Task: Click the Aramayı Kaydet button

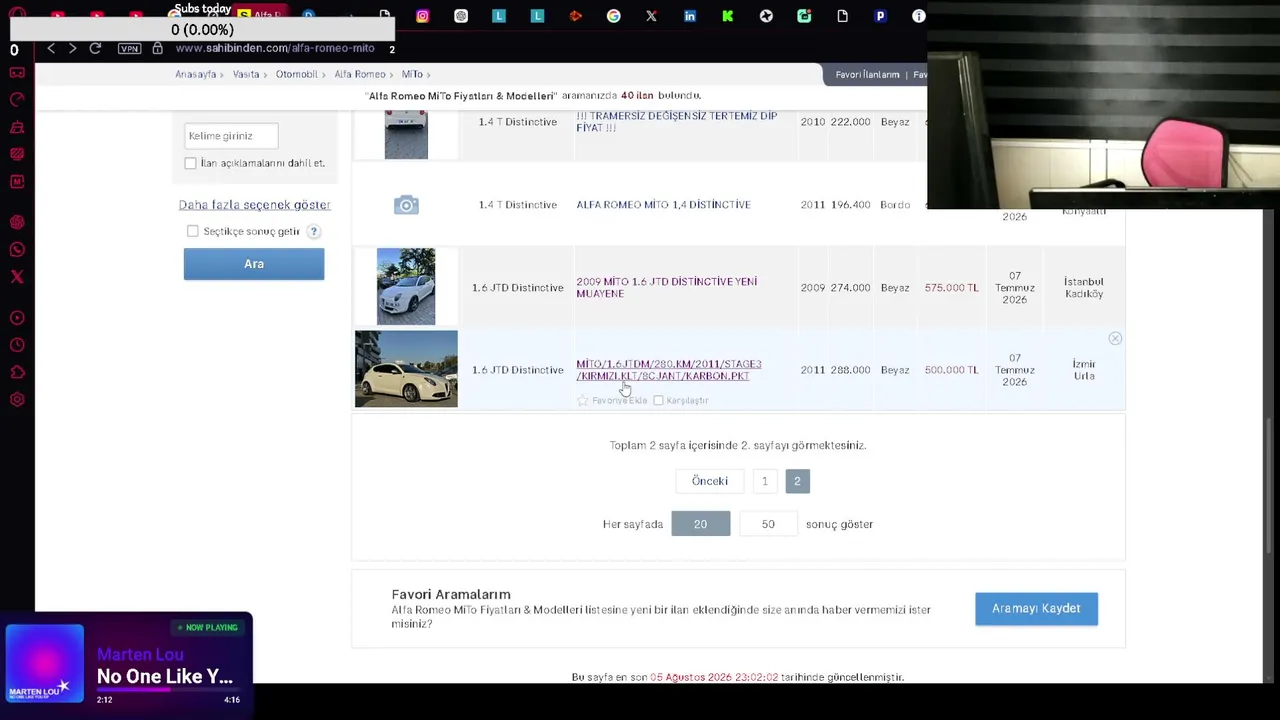Action: [x=1036, y=609]
